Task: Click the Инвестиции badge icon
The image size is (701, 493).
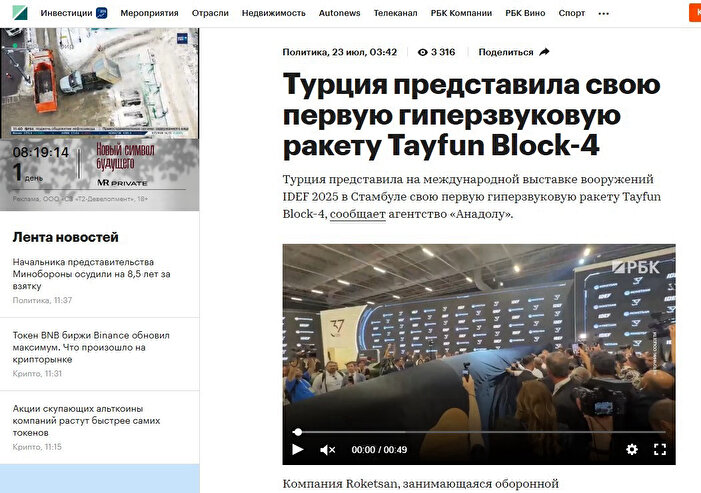Action: [102, 13]
